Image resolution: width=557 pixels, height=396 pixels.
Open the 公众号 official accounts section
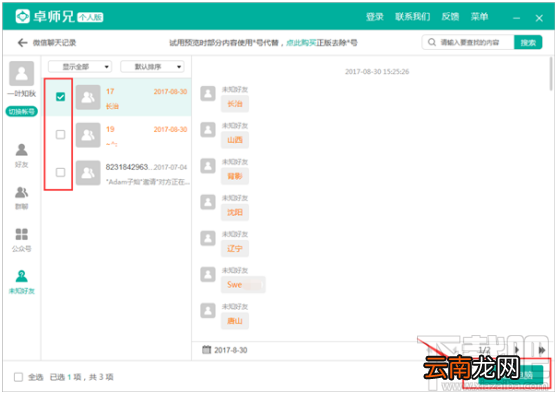point(22,240)
